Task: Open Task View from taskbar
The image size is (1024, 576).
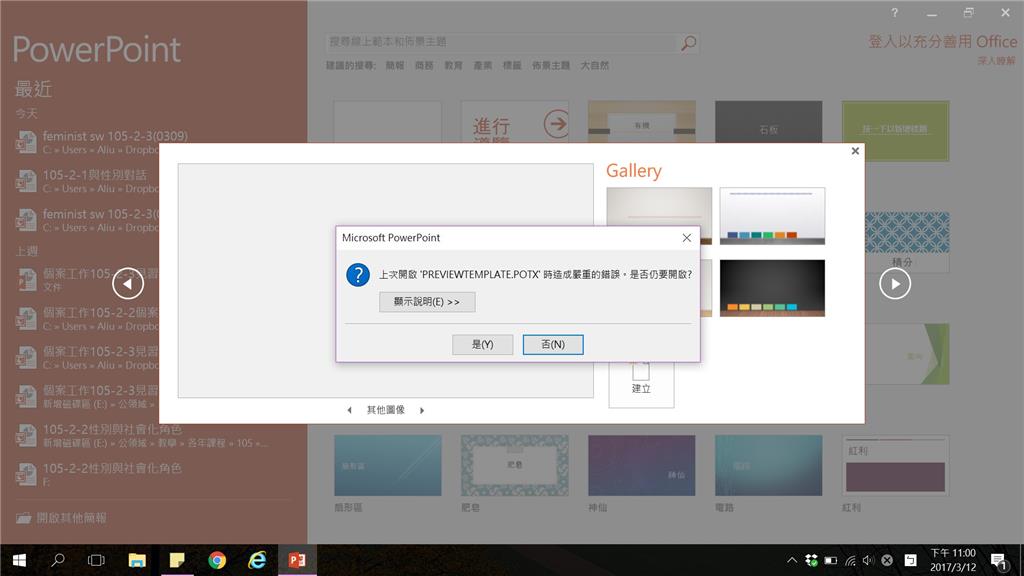Action: tap(96, 560)
